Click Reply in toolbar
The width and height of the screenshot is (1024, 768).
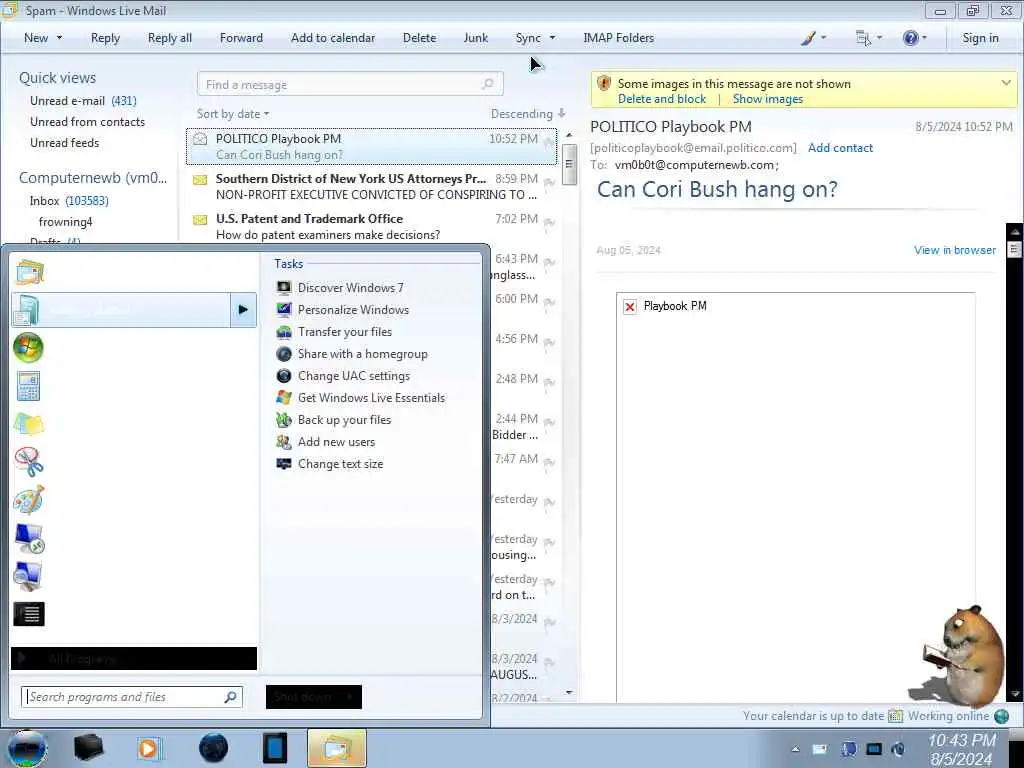(105, 38)
